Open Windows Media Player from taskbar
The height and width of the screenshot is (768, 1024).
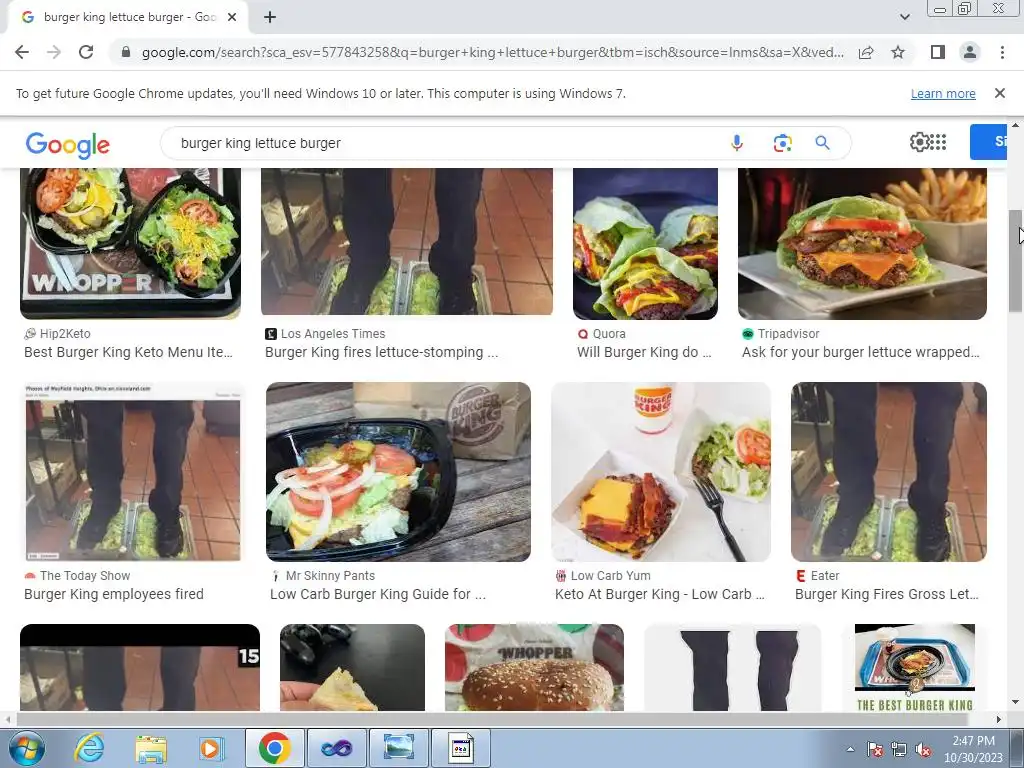pyautogui.click(x=211, y=748)
